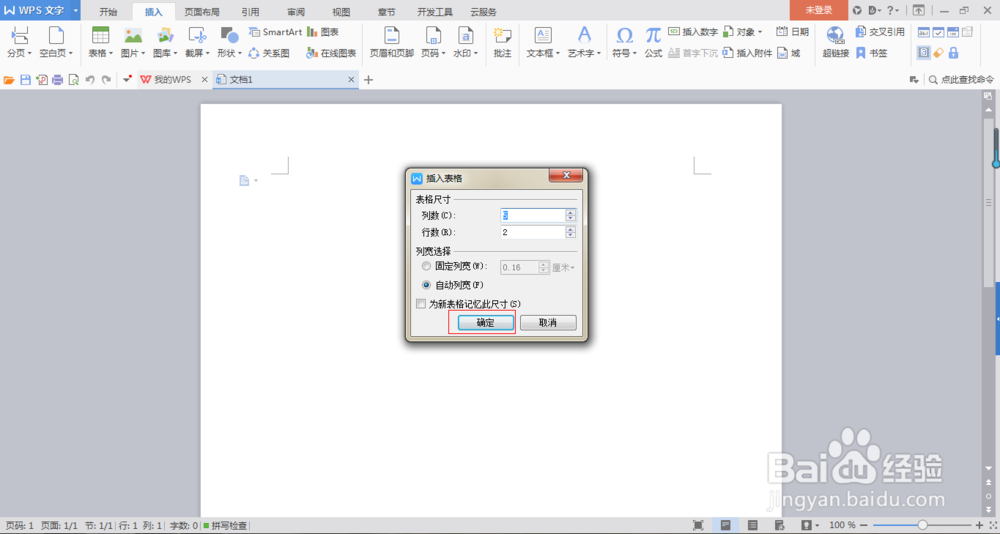
Task: Switch to outline view in status bar
Action: click(x=753, y=525)
